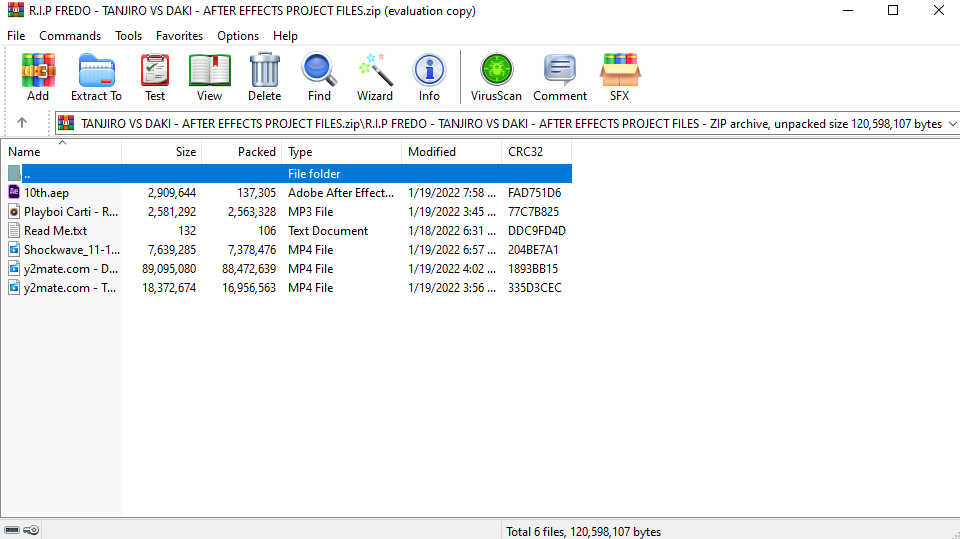Click the key password icon in status bar

[x=32, y=530]
